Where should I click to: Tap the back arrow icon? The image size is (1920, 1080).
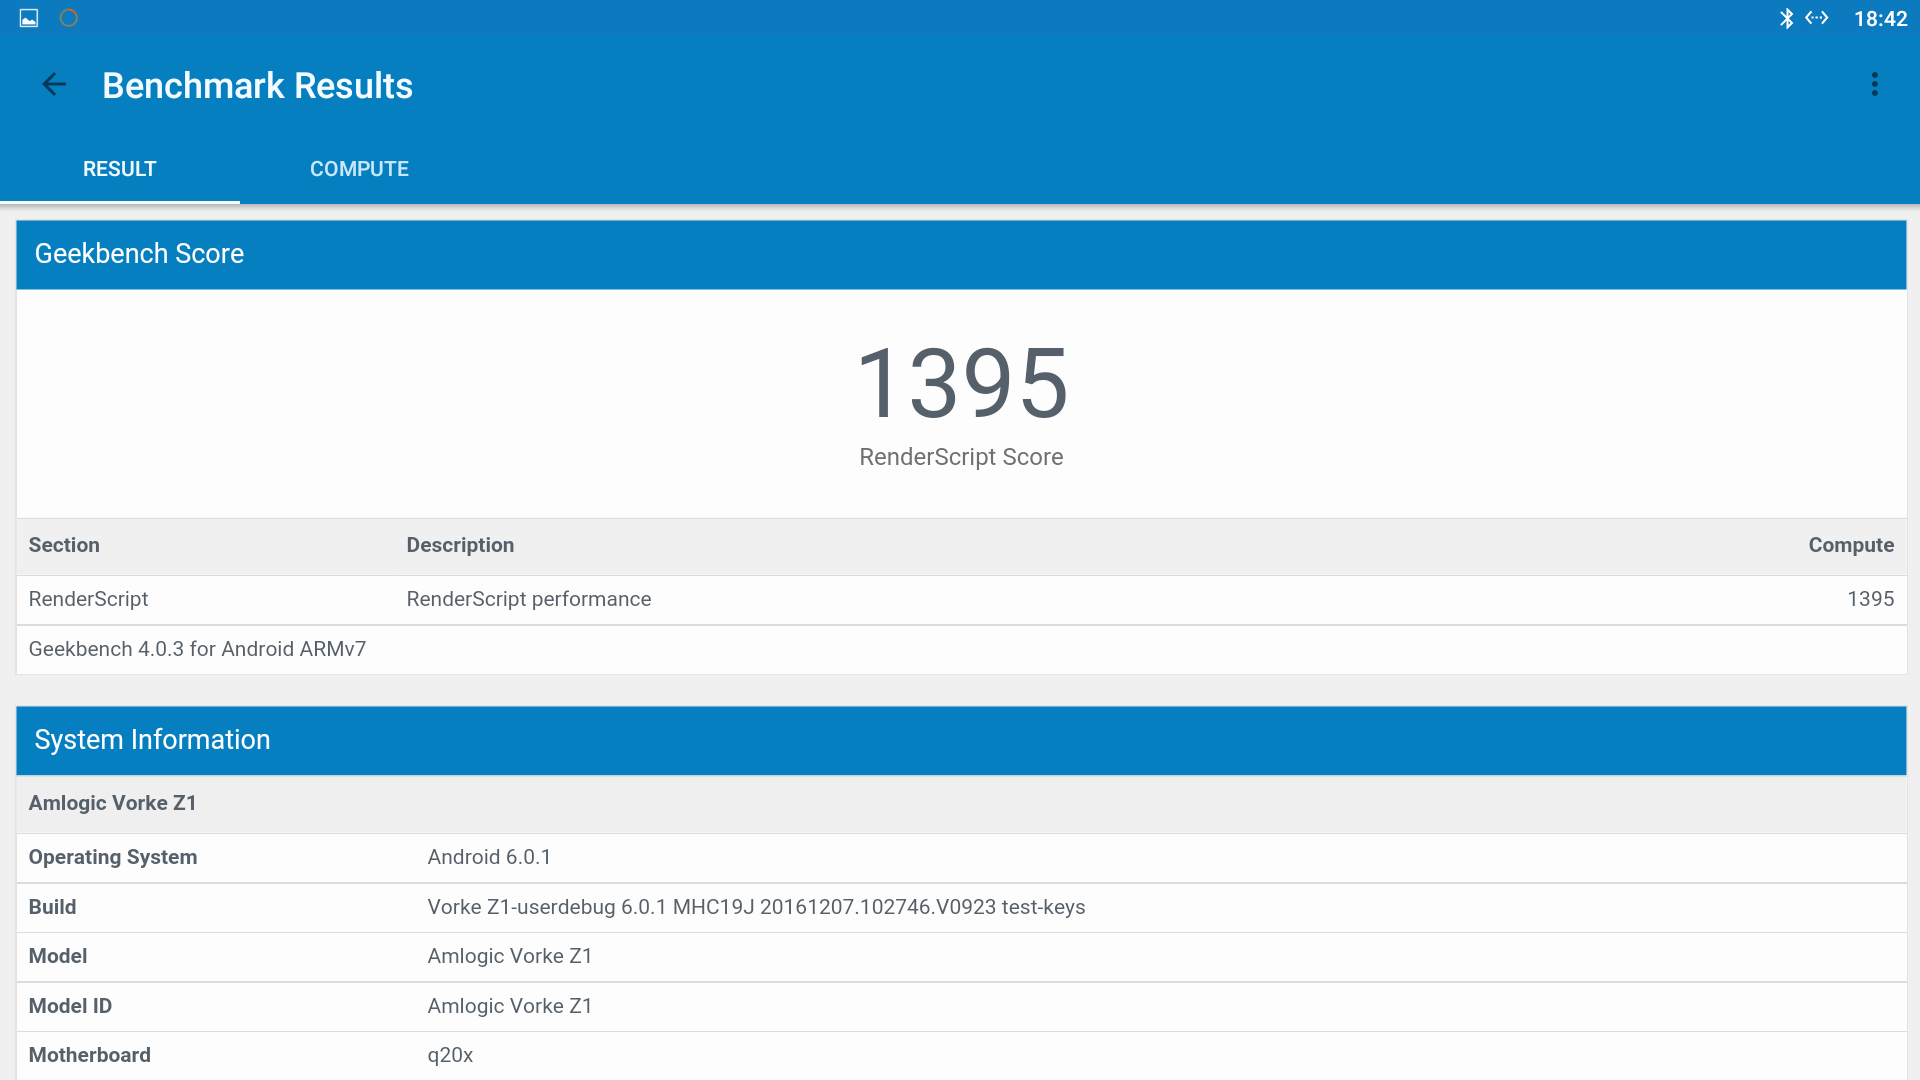point(54,85)
